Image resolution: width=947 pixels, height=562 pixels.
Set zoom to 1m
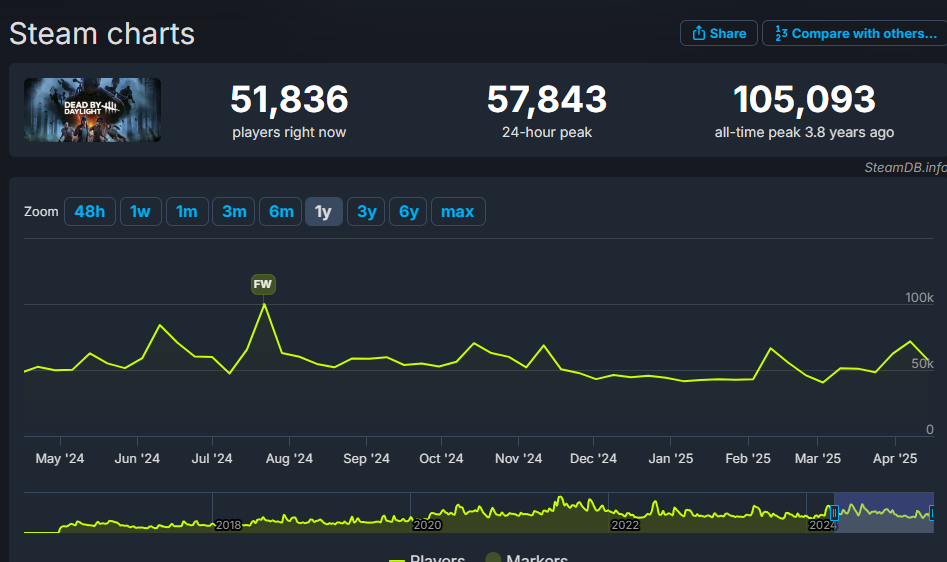point(187,211)
